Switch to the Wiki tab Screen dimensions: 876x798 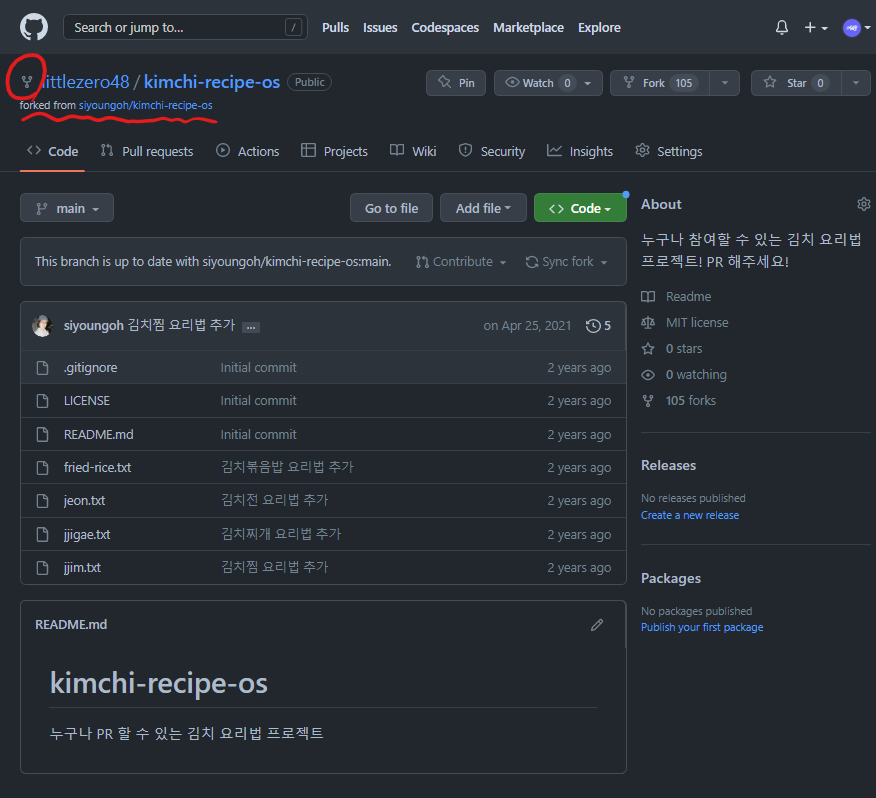coord(413,151)
